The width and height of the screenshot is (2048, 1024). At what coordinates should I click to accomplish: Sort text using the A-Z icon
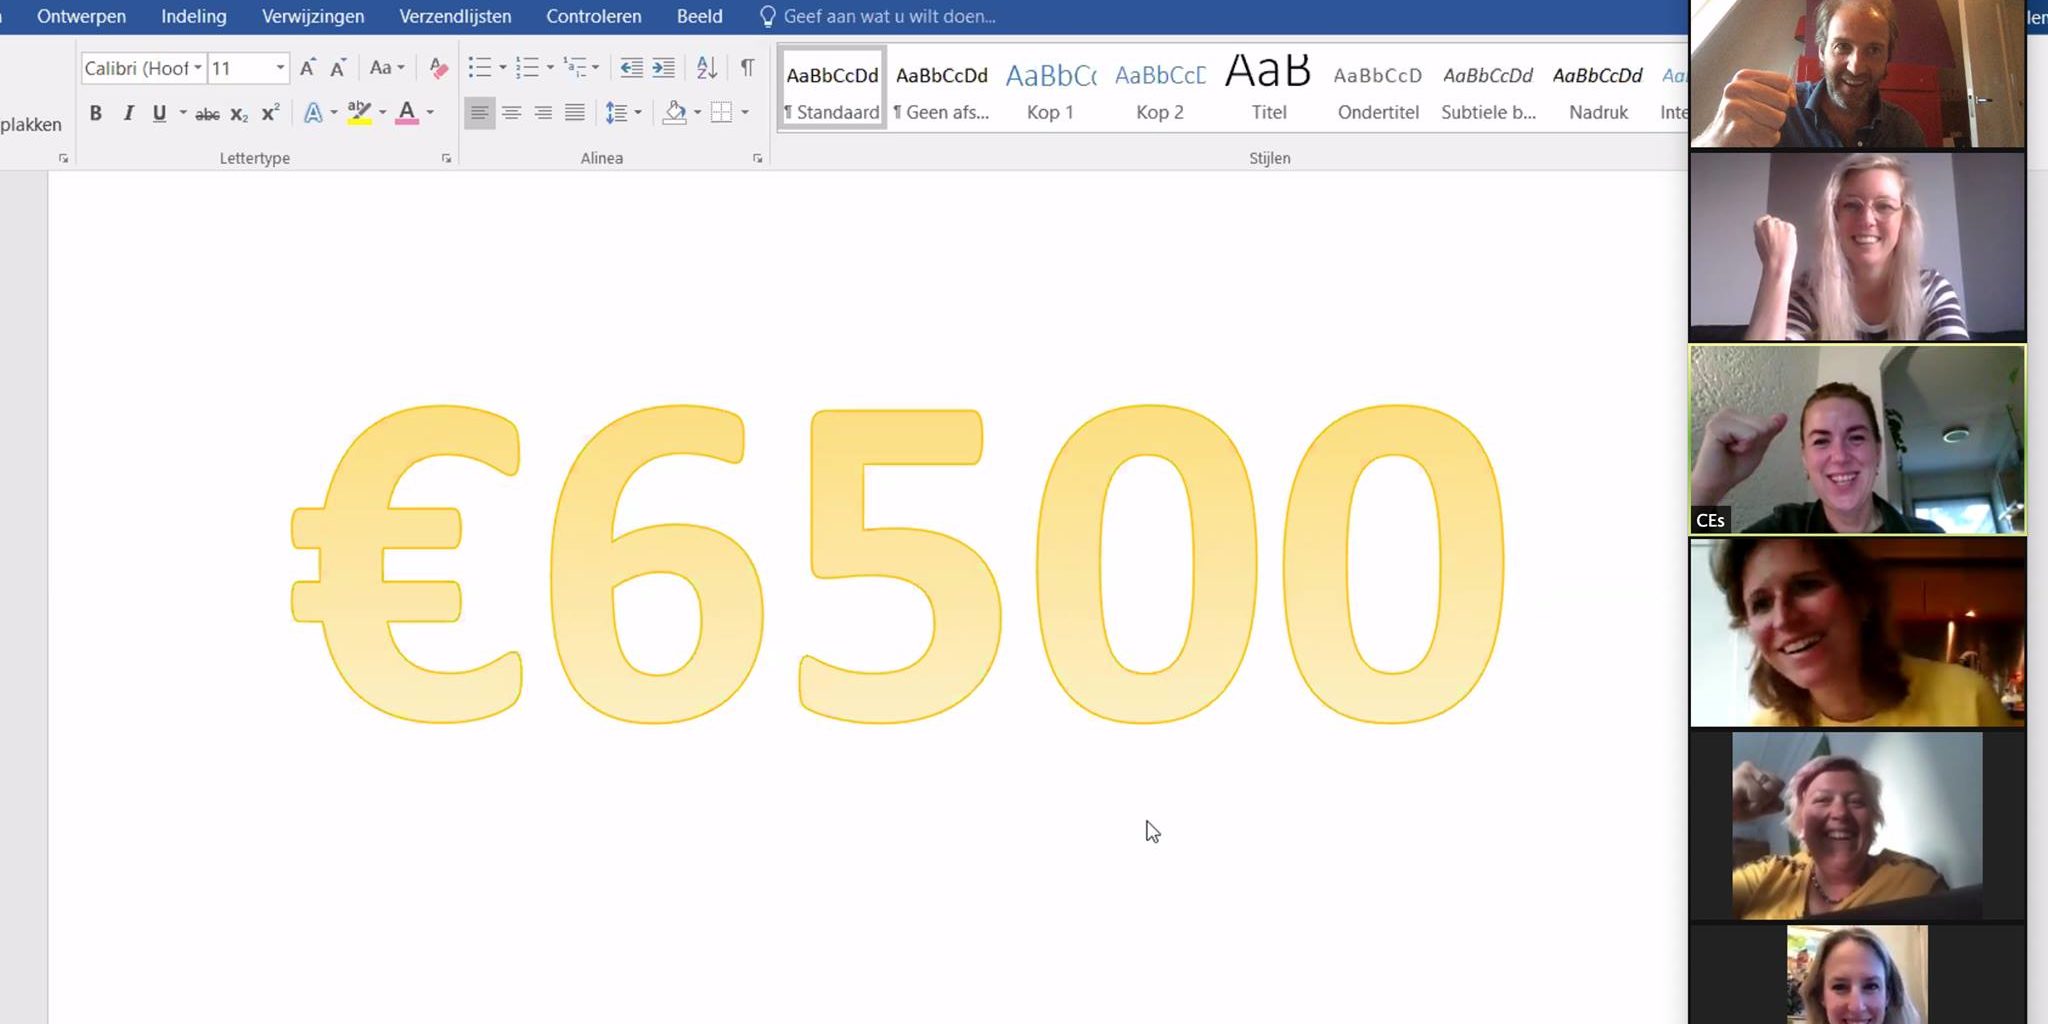click(x=707, y=68)
